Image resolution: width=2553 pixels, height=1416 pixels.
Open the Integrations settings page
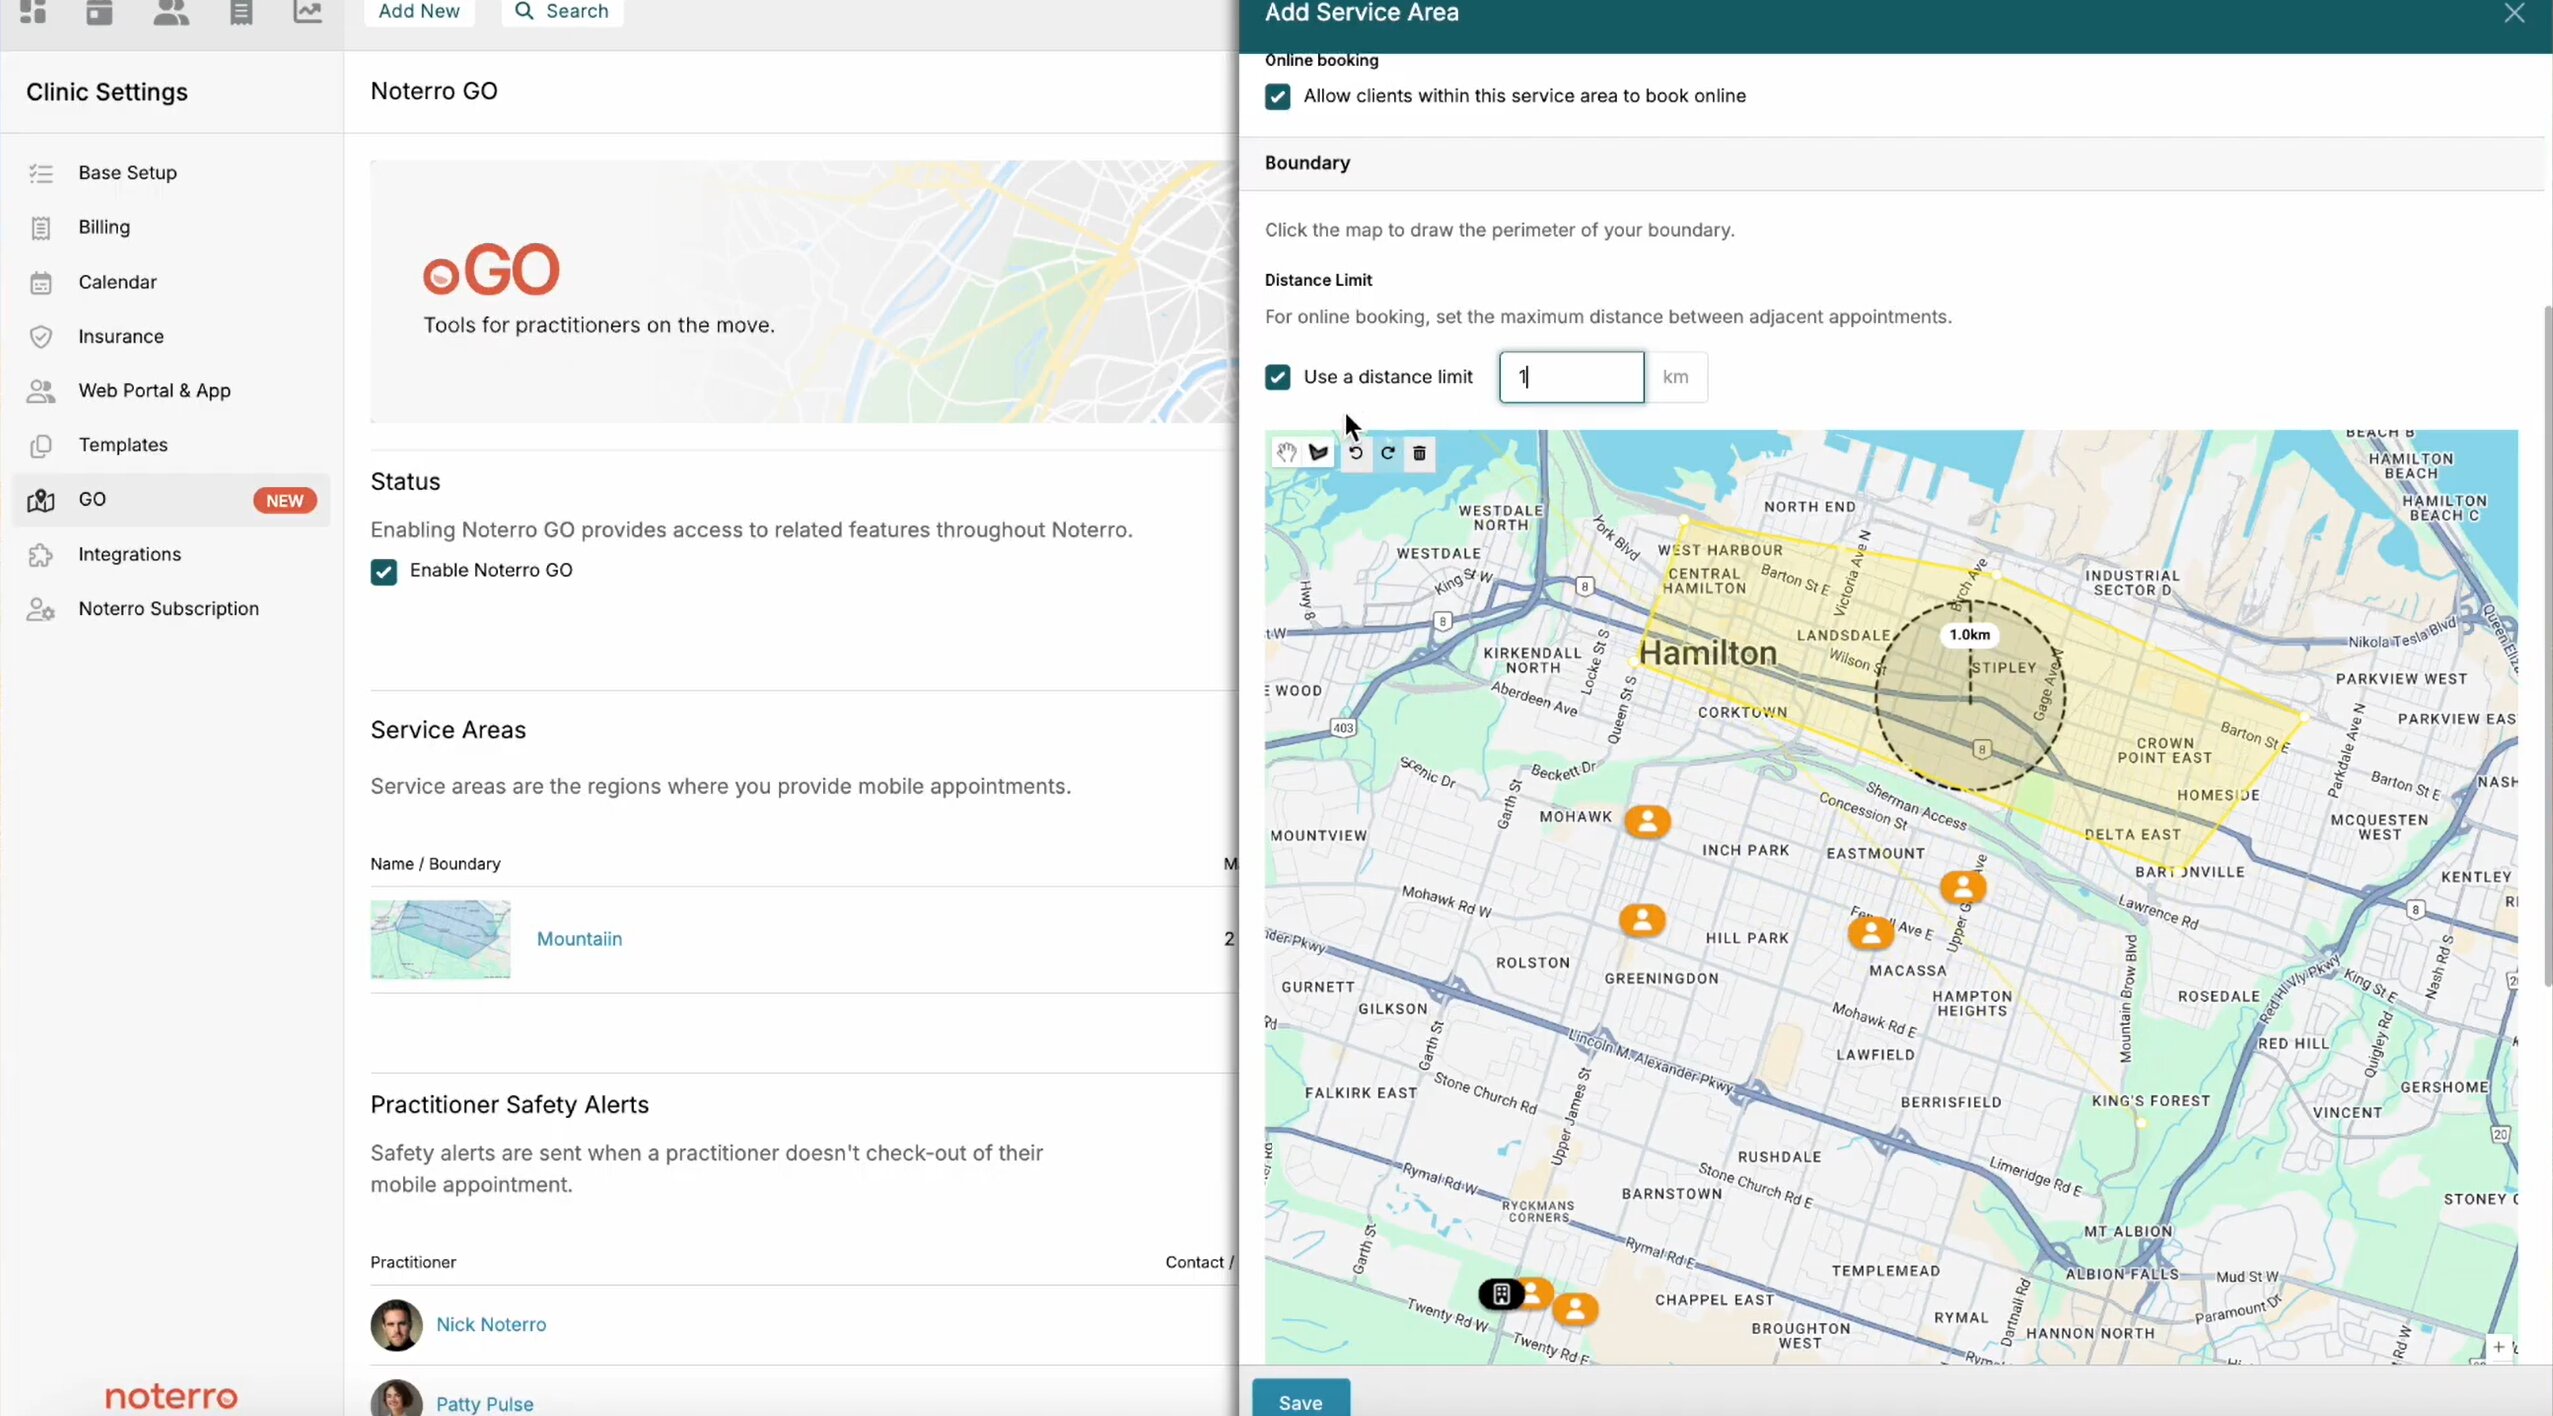pyautogui.click(x=129, y=554)
